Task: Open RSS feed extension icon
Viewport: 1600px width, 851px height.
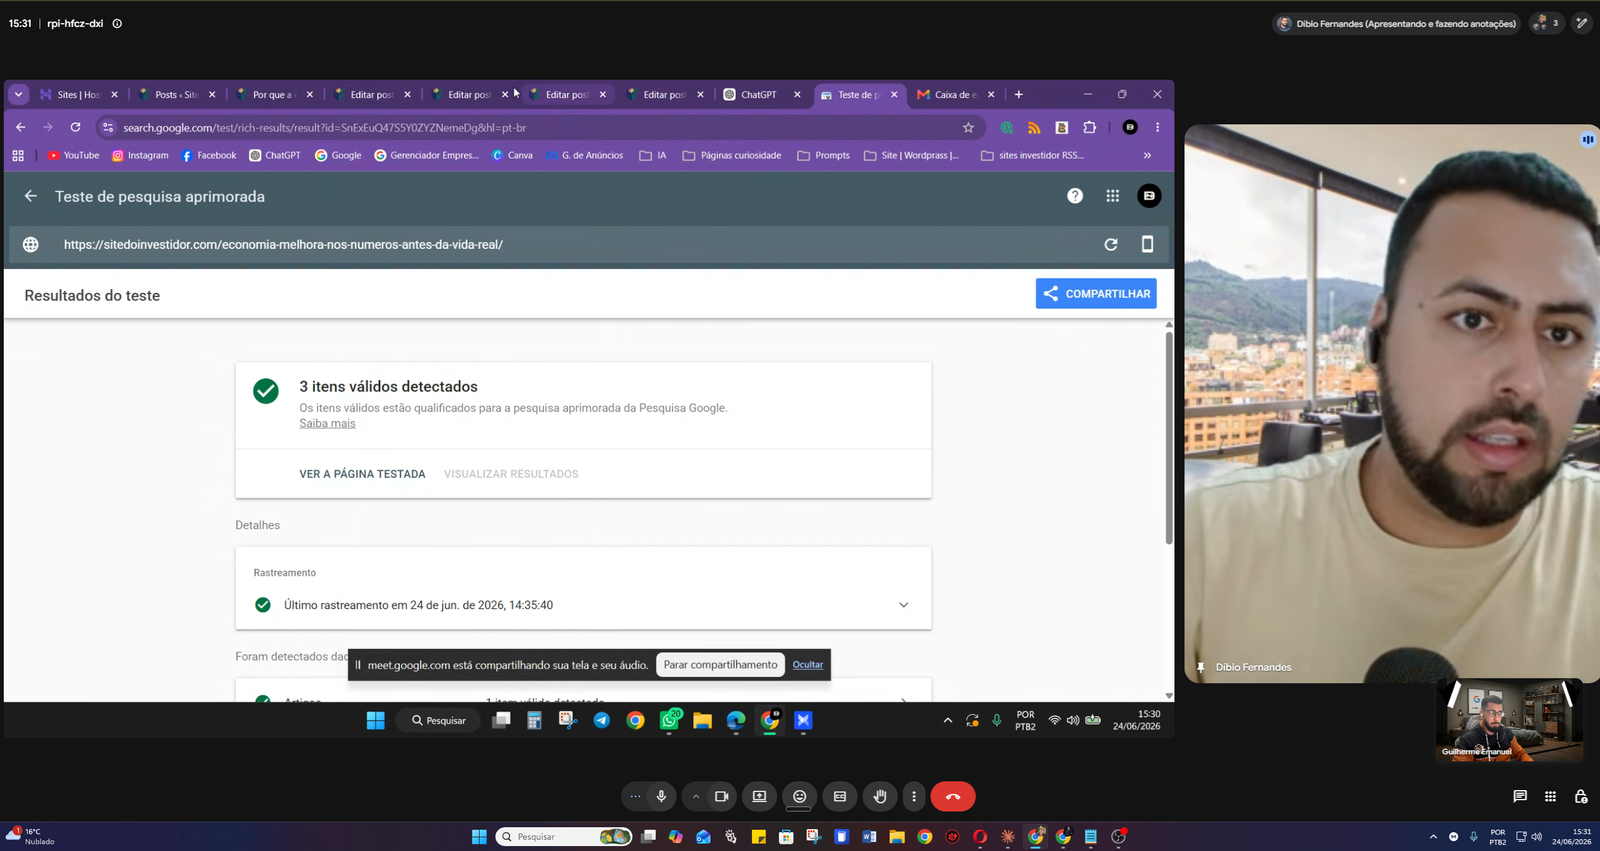Action: tap(1034, 128)
